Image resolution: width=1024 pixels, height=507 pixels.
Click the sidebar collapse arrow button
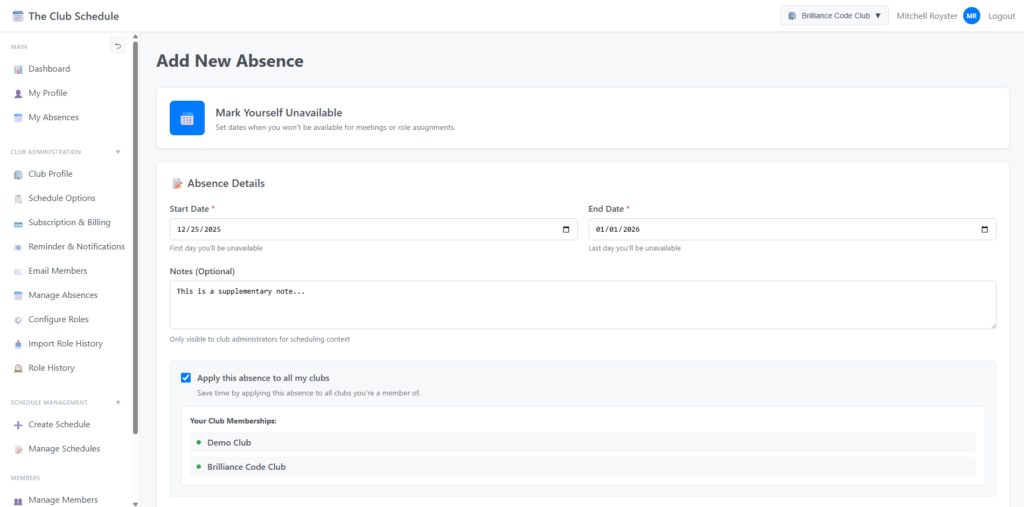[x=118, y=46]
